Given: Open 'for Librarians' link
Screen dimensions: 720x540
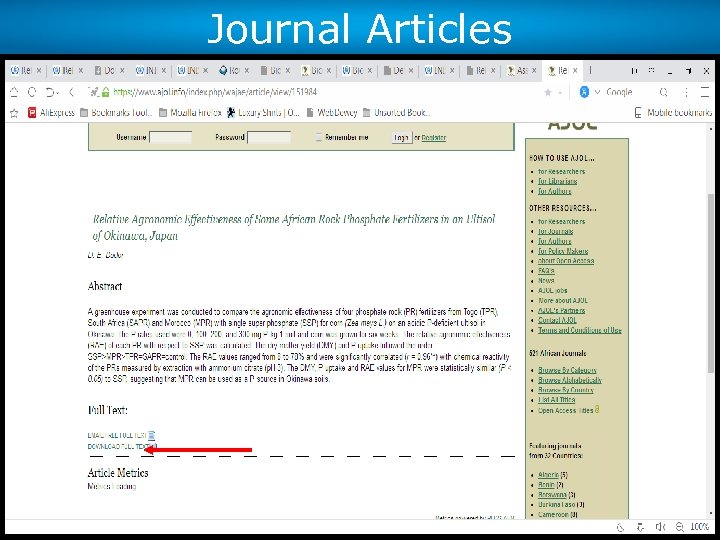Looking at the screenshot, I should click(x=557, y=181).
